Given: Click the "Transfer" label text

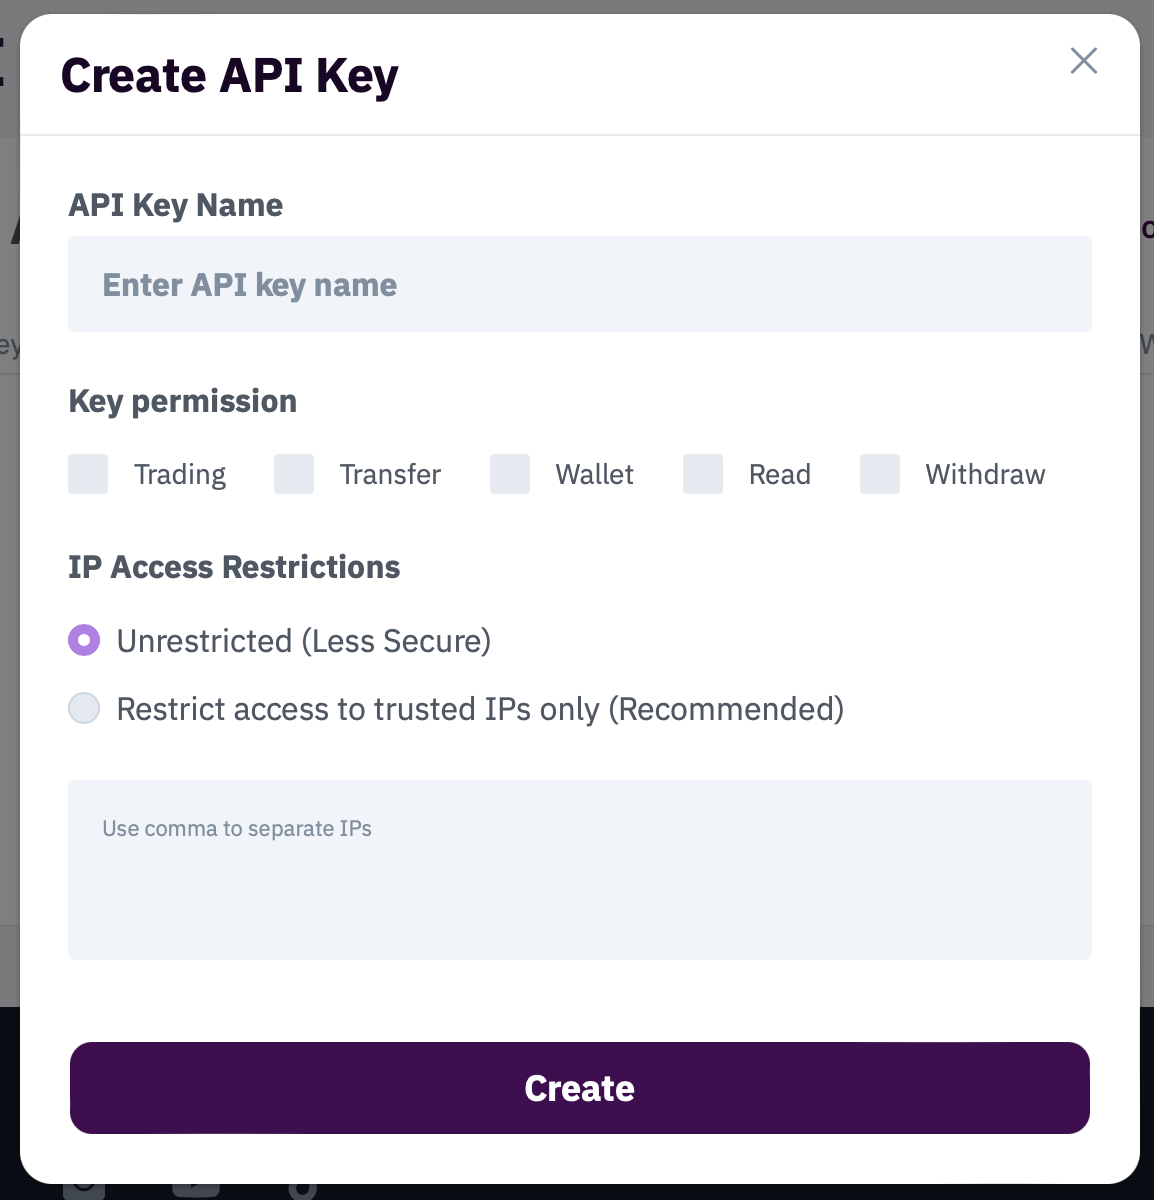Looking at the screenshot, I should [390, 474].
